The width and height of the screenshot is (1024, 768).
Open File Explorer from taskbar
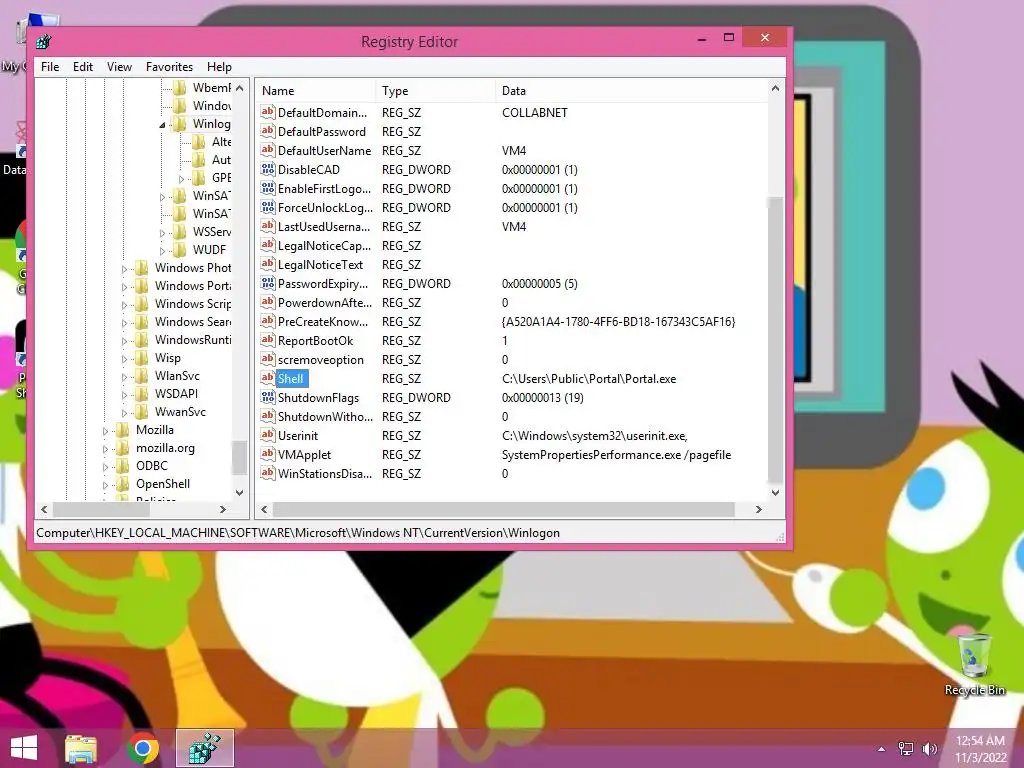81,748
